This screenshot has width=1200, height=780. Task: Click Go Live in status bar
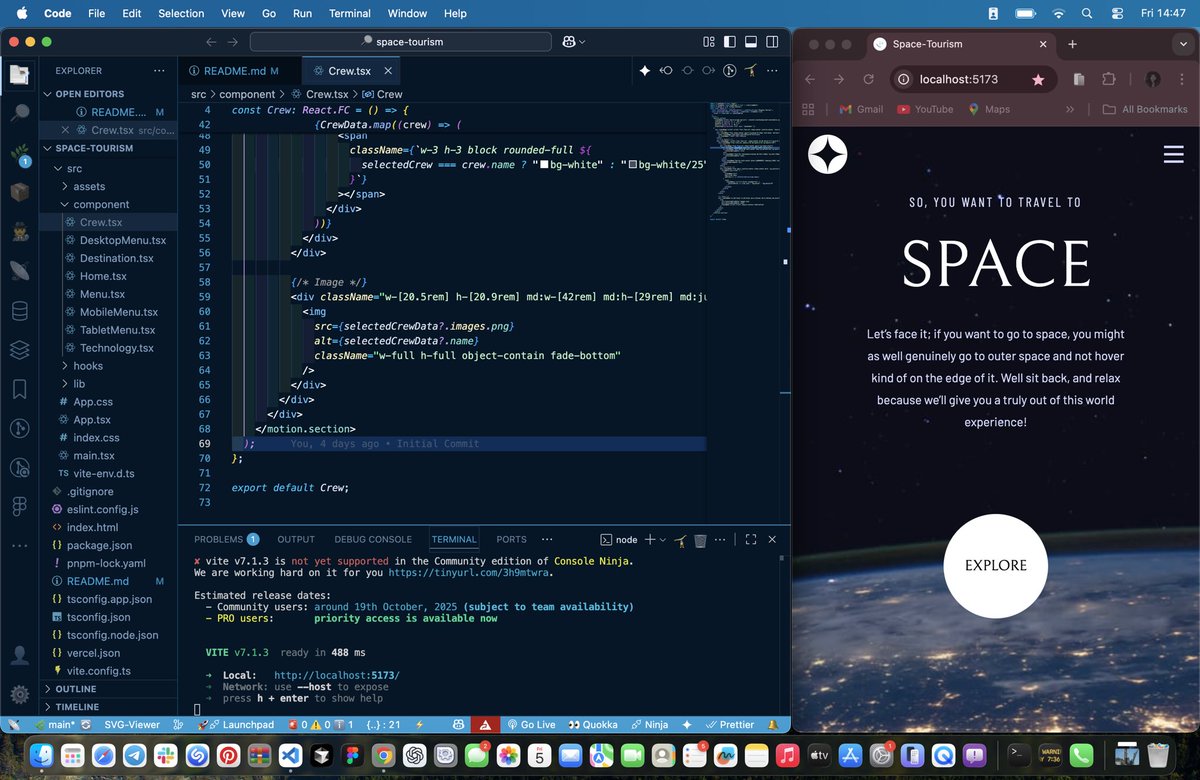tap(530, 725)
